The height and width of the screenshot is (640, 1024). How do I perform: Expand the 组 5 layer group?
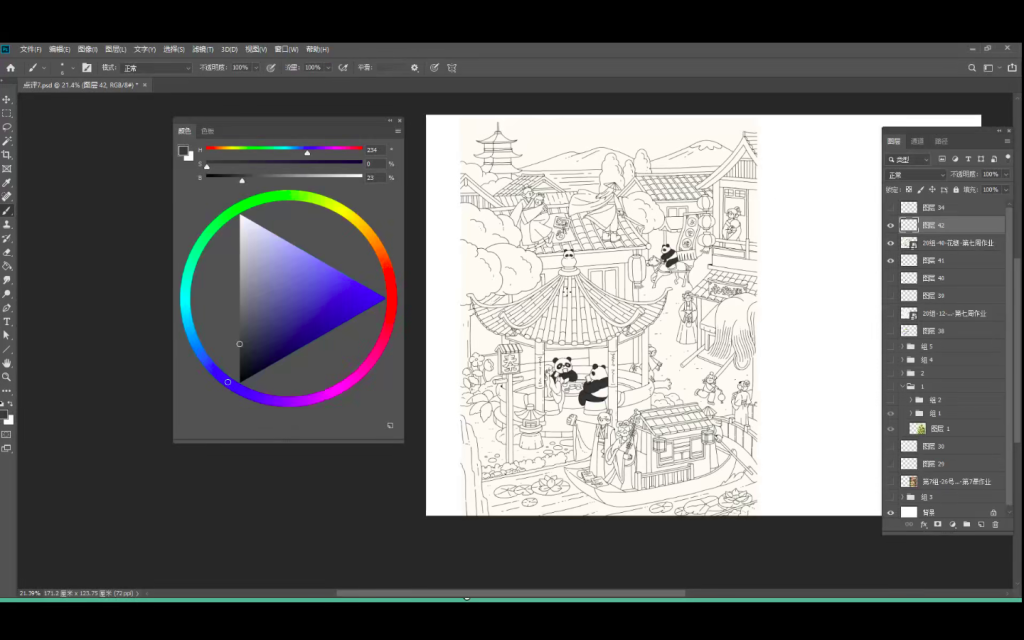coord(902,346)
